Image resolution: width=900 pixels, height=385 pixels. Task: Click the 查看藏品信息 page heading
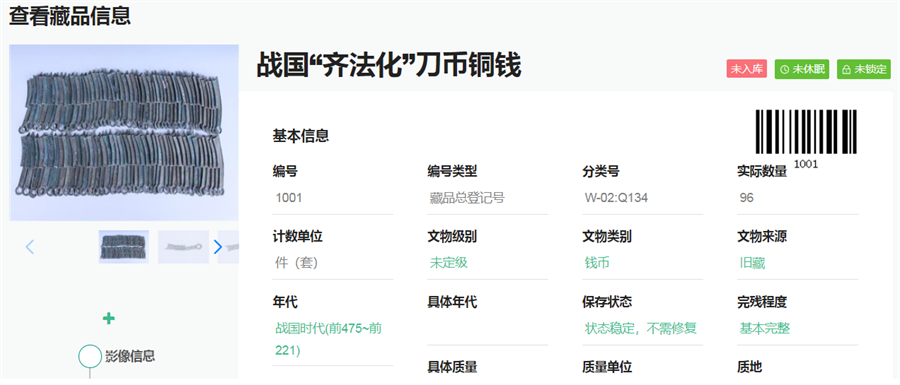[70, 15]
